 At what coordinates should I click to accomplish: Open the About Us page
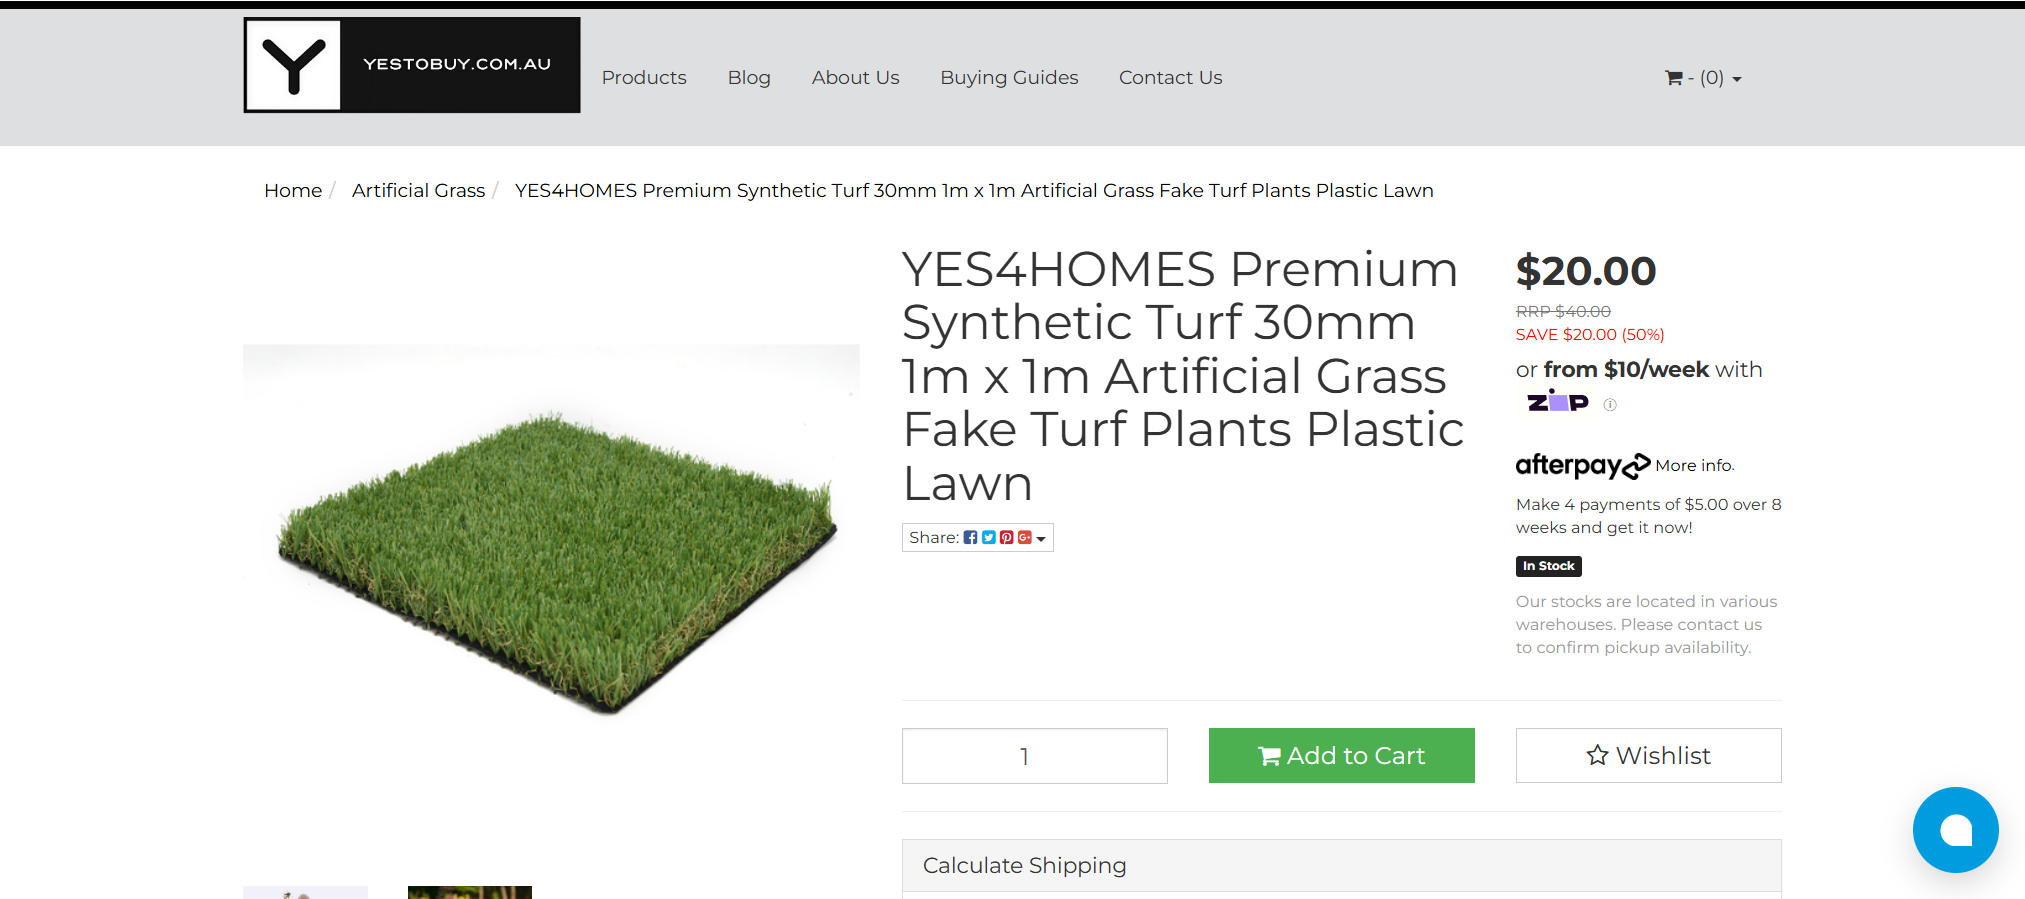(855, 78)
